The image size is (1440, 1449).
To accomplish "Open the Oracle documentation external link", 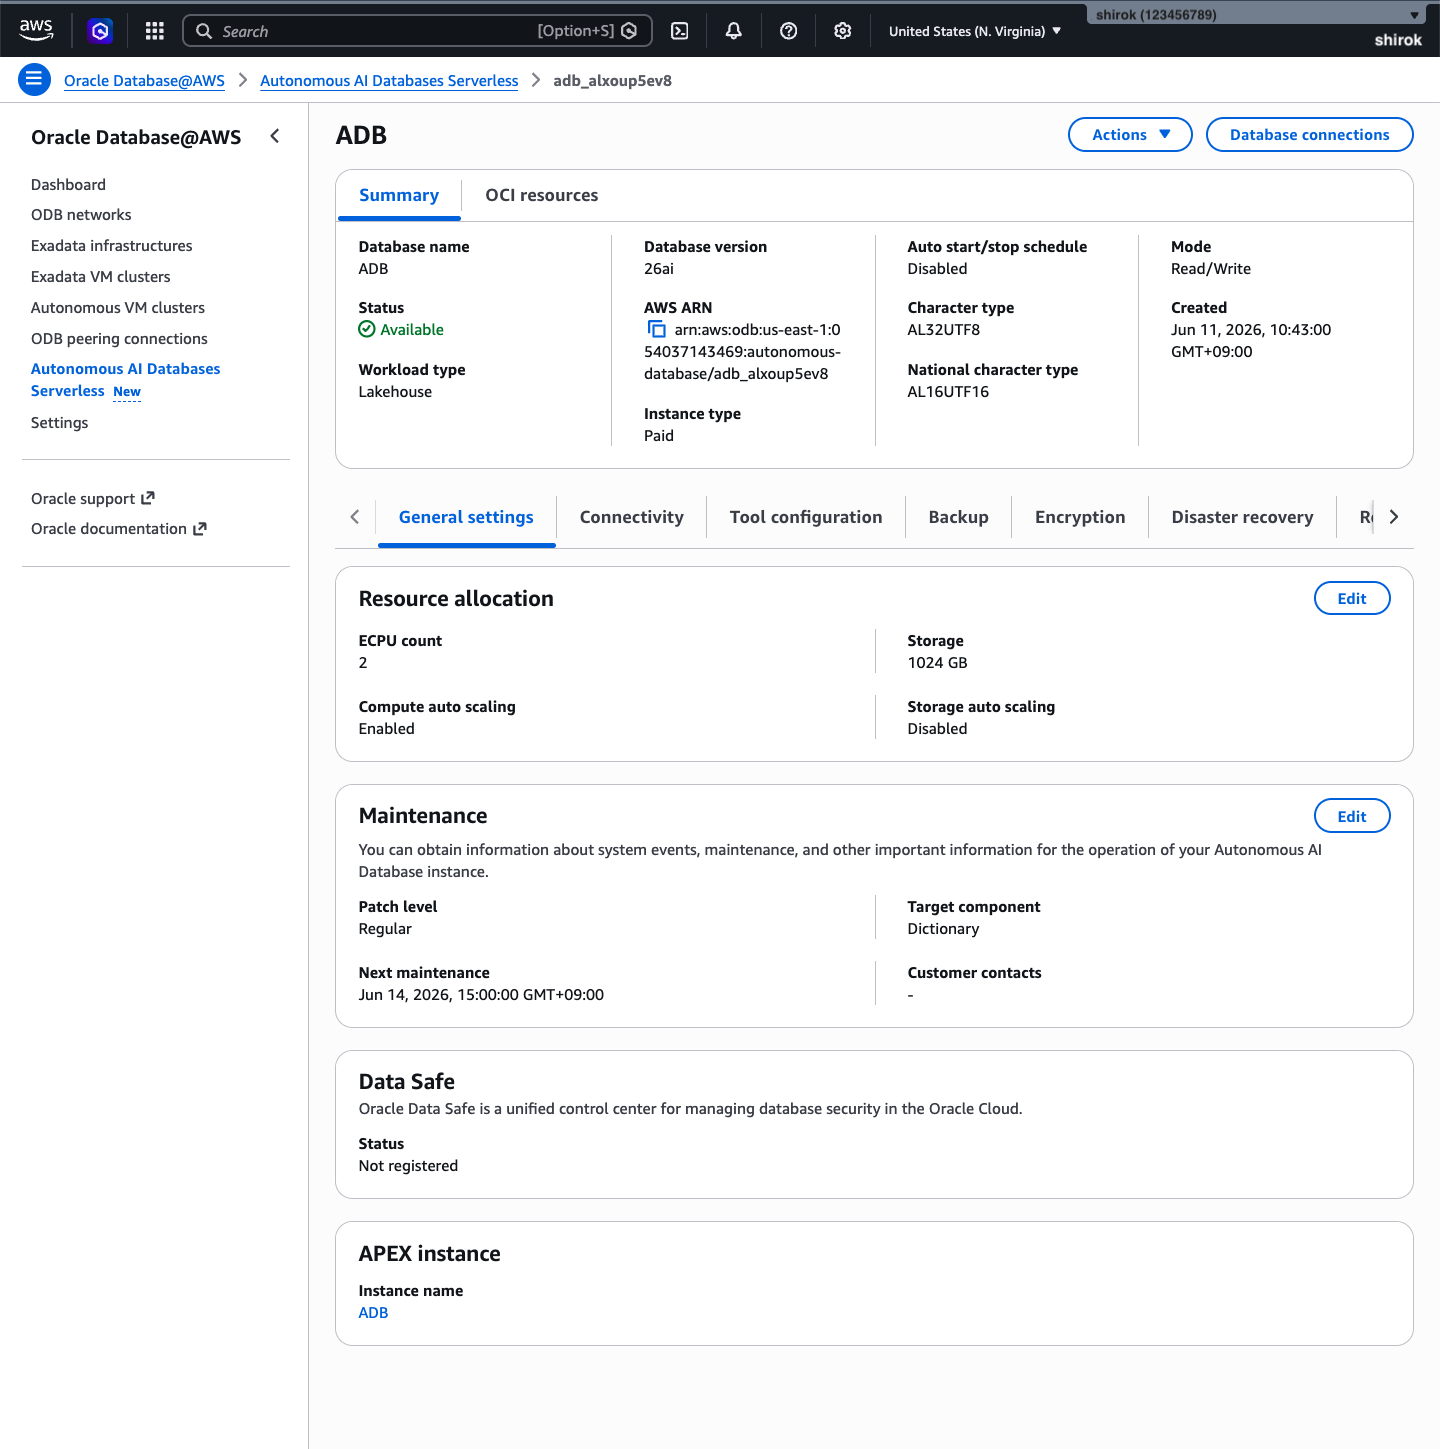I will point(119,529).
